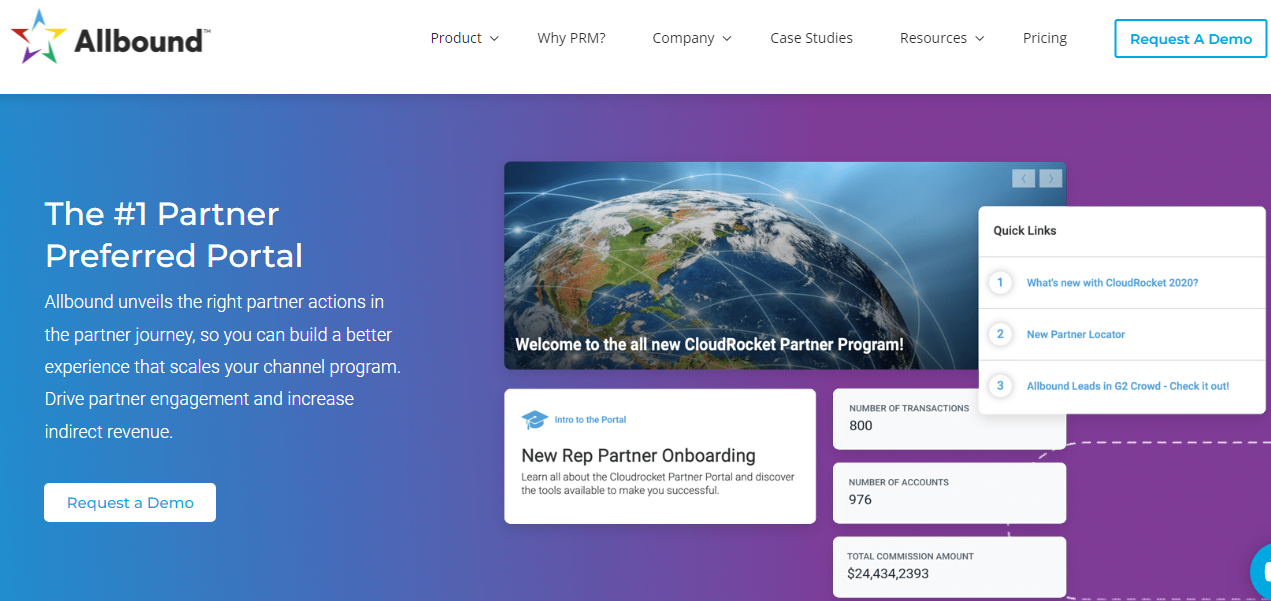The width and height of the screenshot is (1271, 601).
Task: Open New Partner Locator link
Action: (x=1076, y=334)
